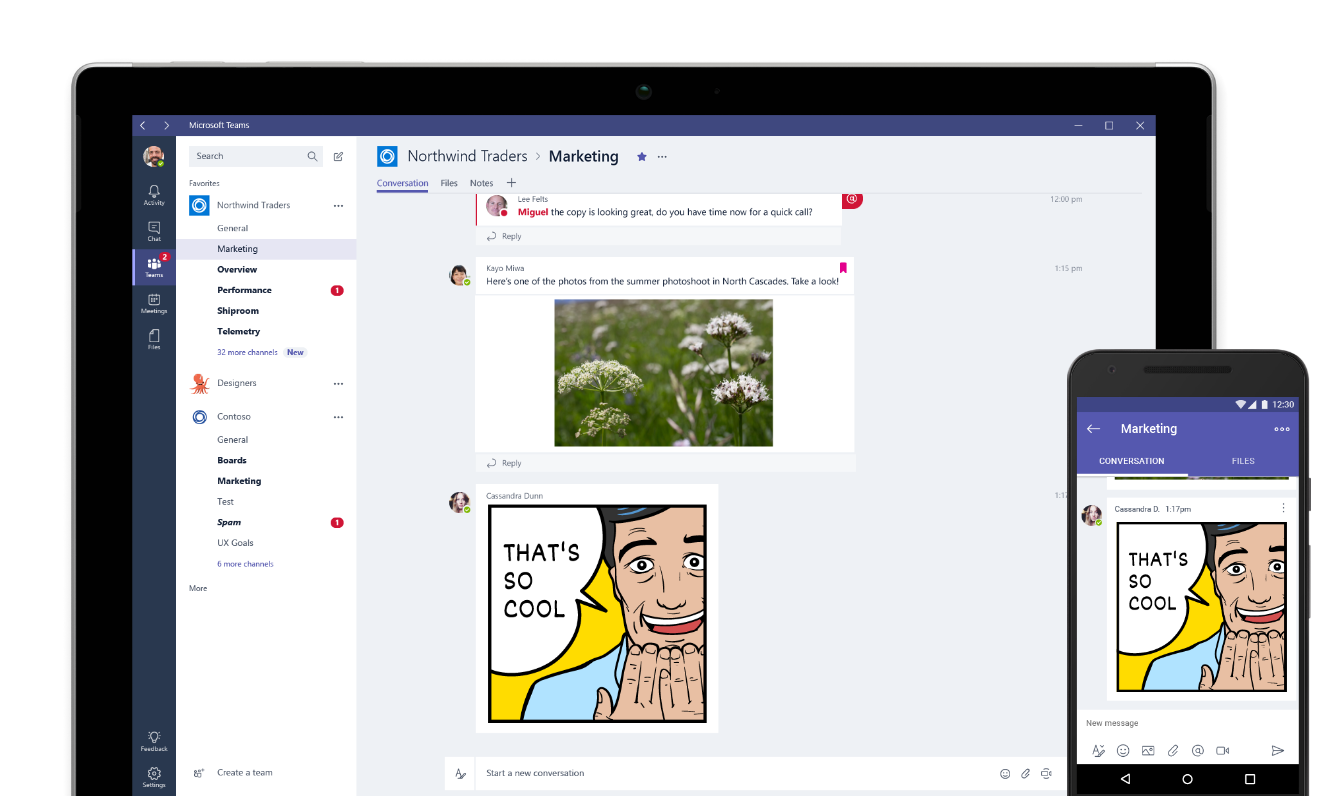Open the Teams view in the left rail
Viewport: 1339px width, 796px height.
[x=154, y=267]
